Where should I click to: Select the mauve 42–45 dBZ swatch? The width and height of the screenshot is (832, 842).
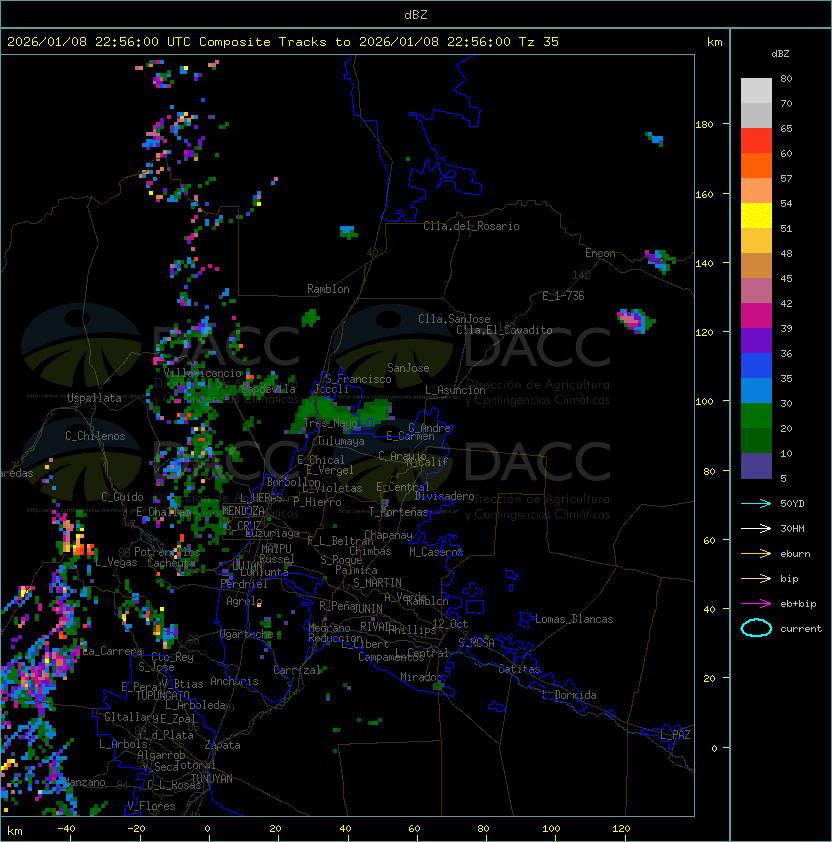click(756, 291)
